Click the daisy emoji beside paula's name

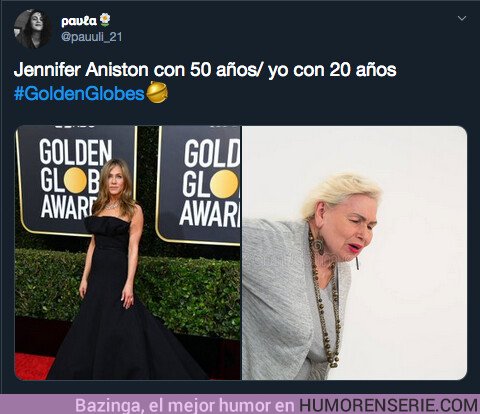[105, 20]
